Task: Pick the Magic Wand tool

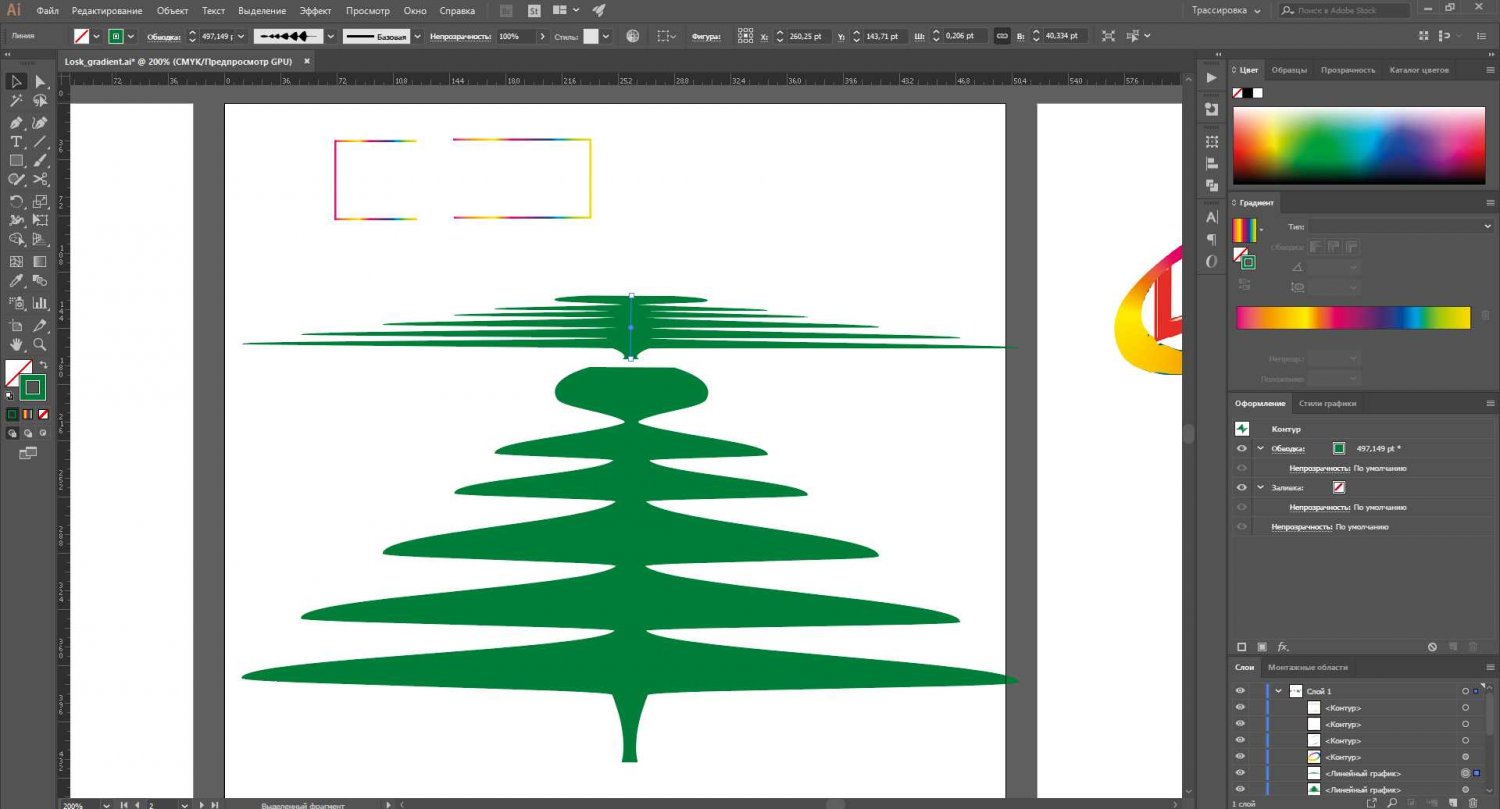Action: coord(17,101)
